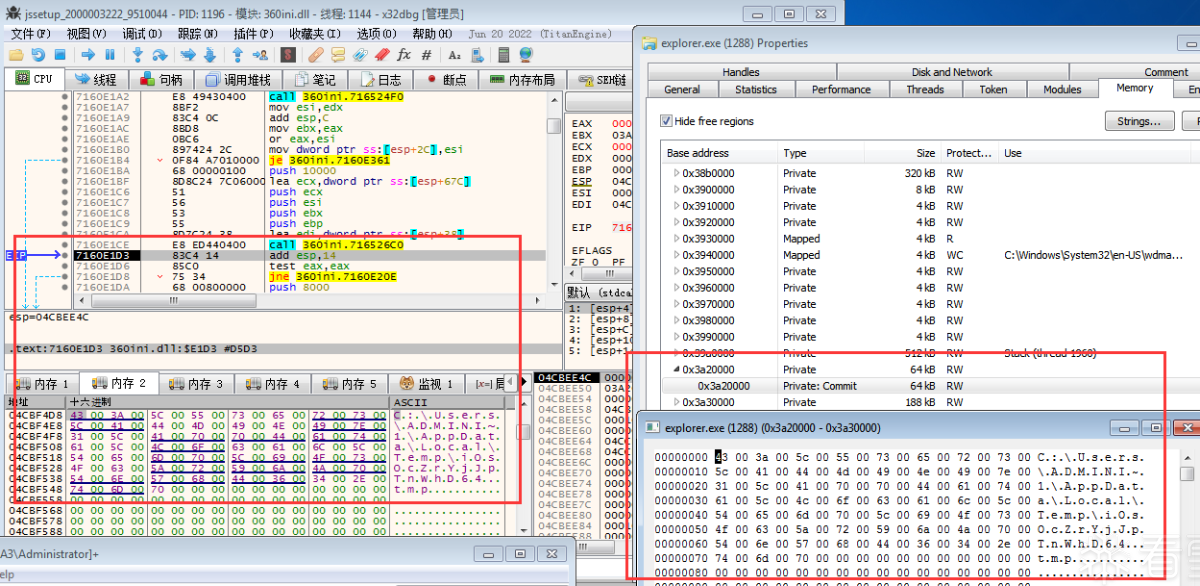Open the labels paperclip icon
The image size is (1200, 586).
tap(360, 55)
